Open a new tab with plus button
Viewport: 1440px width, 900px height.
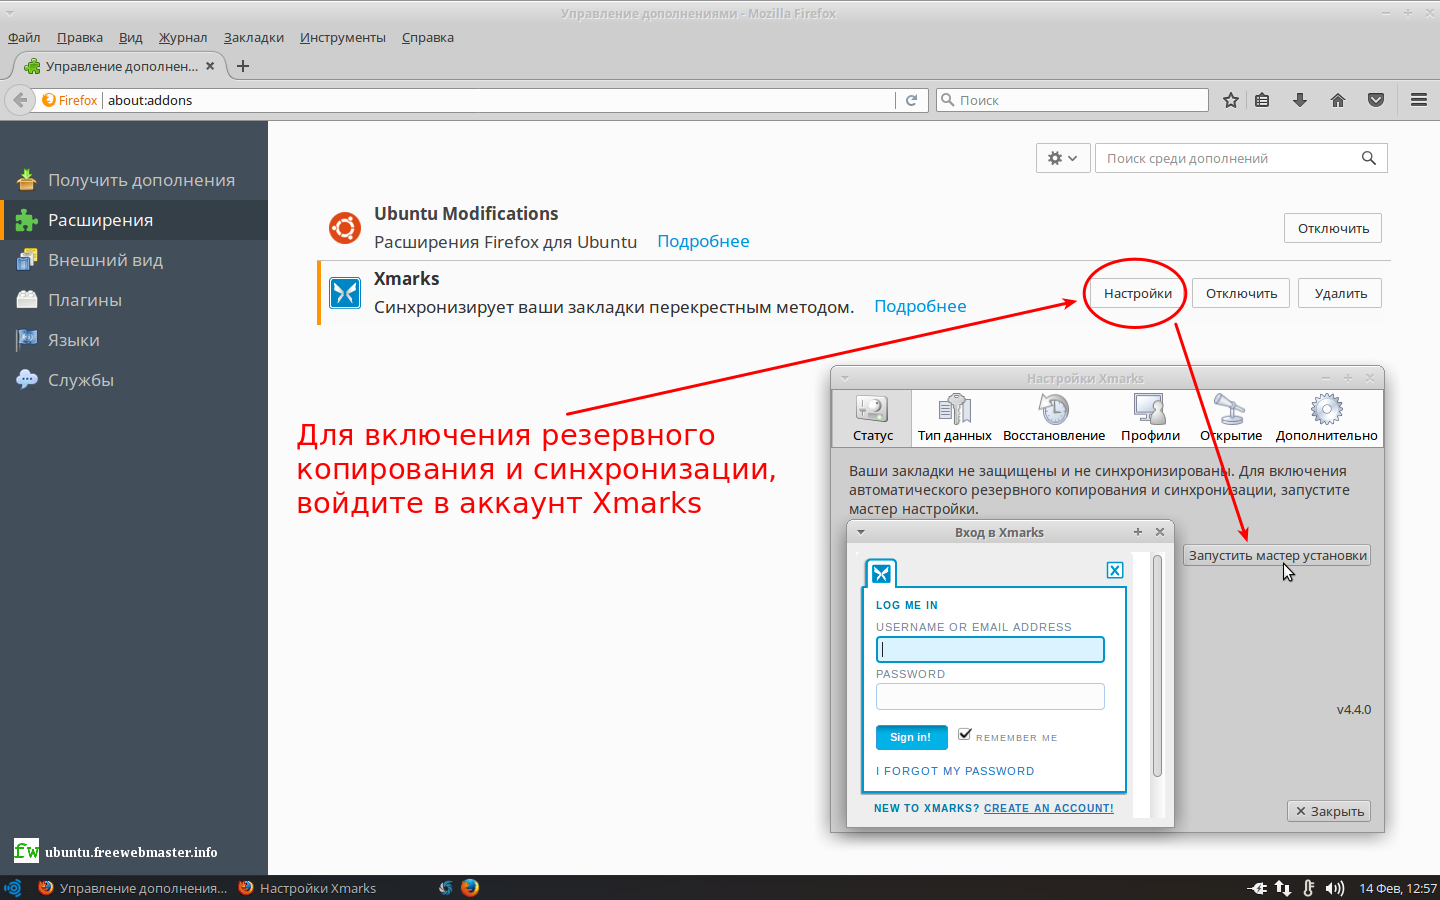pos(243,66)
